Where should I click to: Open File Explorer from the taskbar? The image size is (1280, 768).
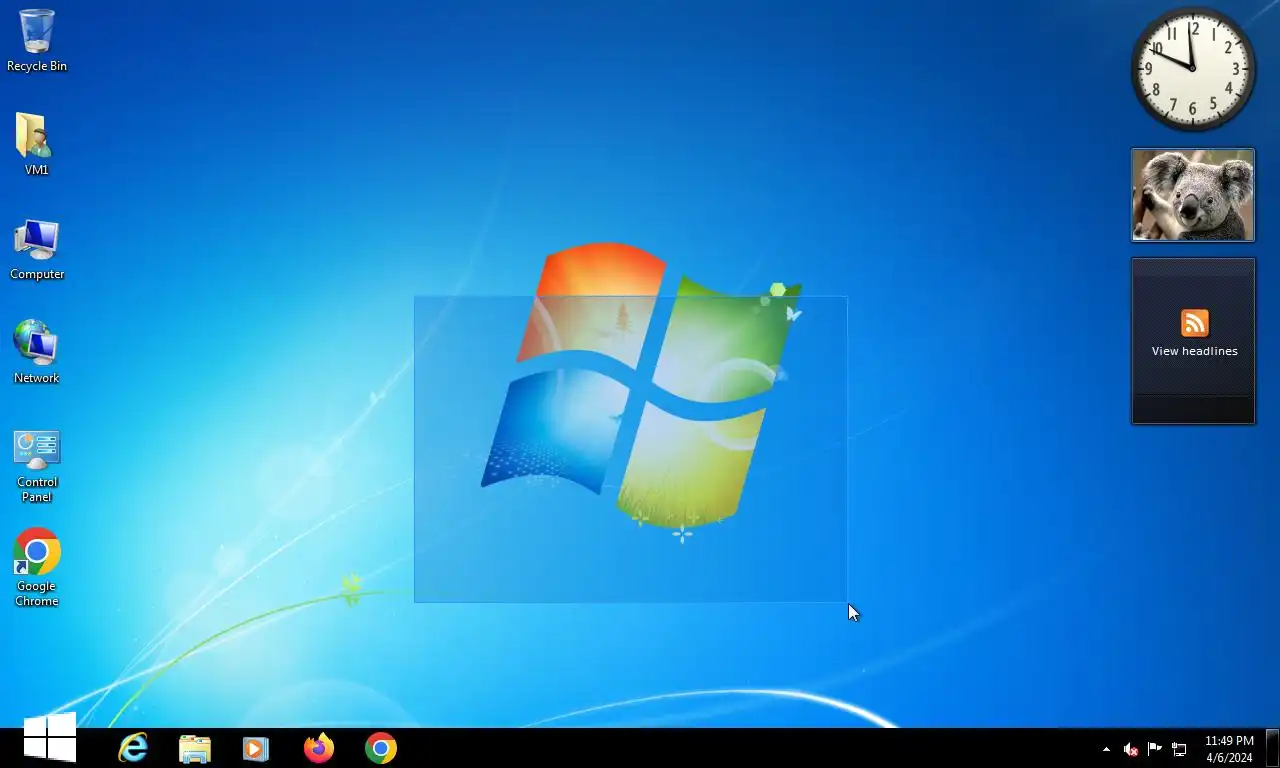195,748
